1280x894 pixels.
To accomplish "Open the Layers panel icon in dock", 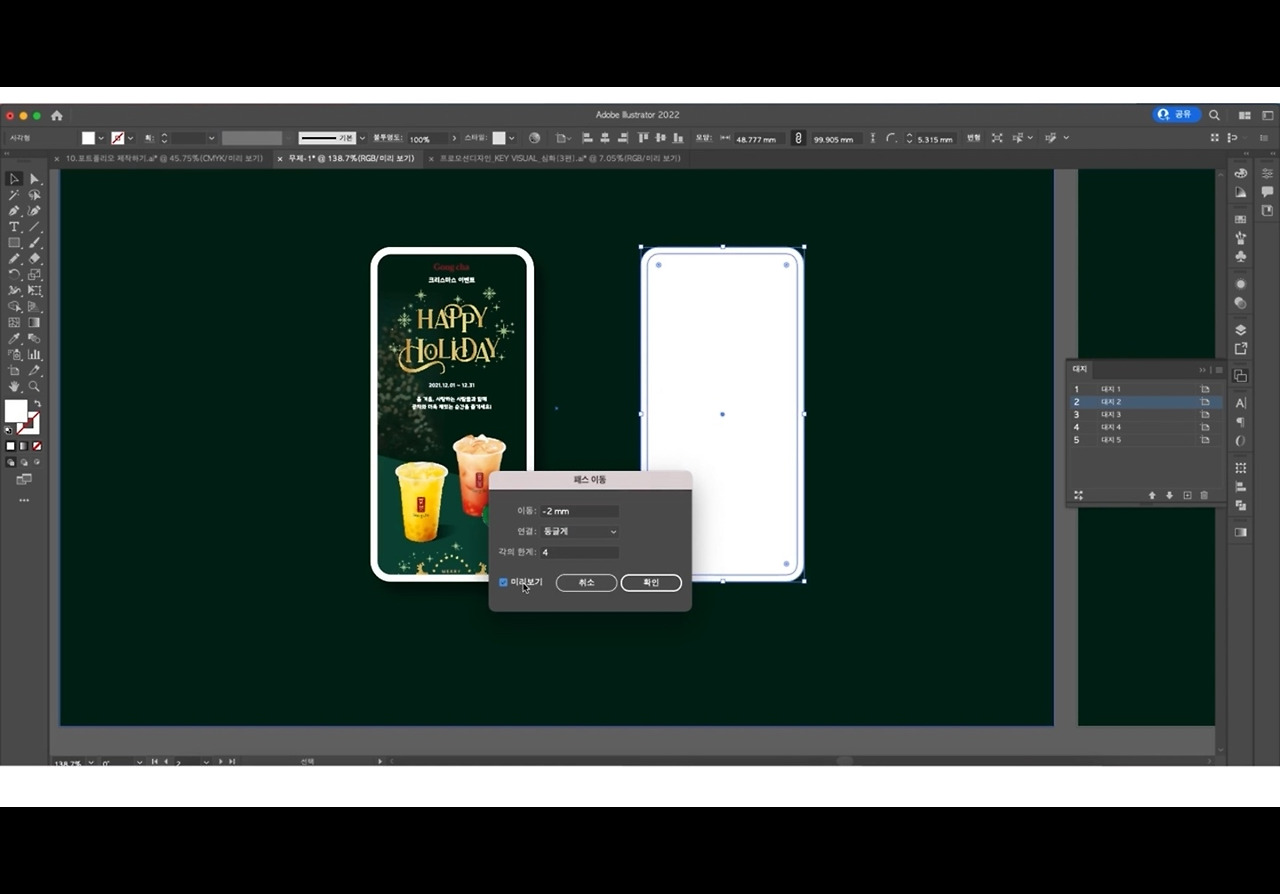I will pos(1241,330).
